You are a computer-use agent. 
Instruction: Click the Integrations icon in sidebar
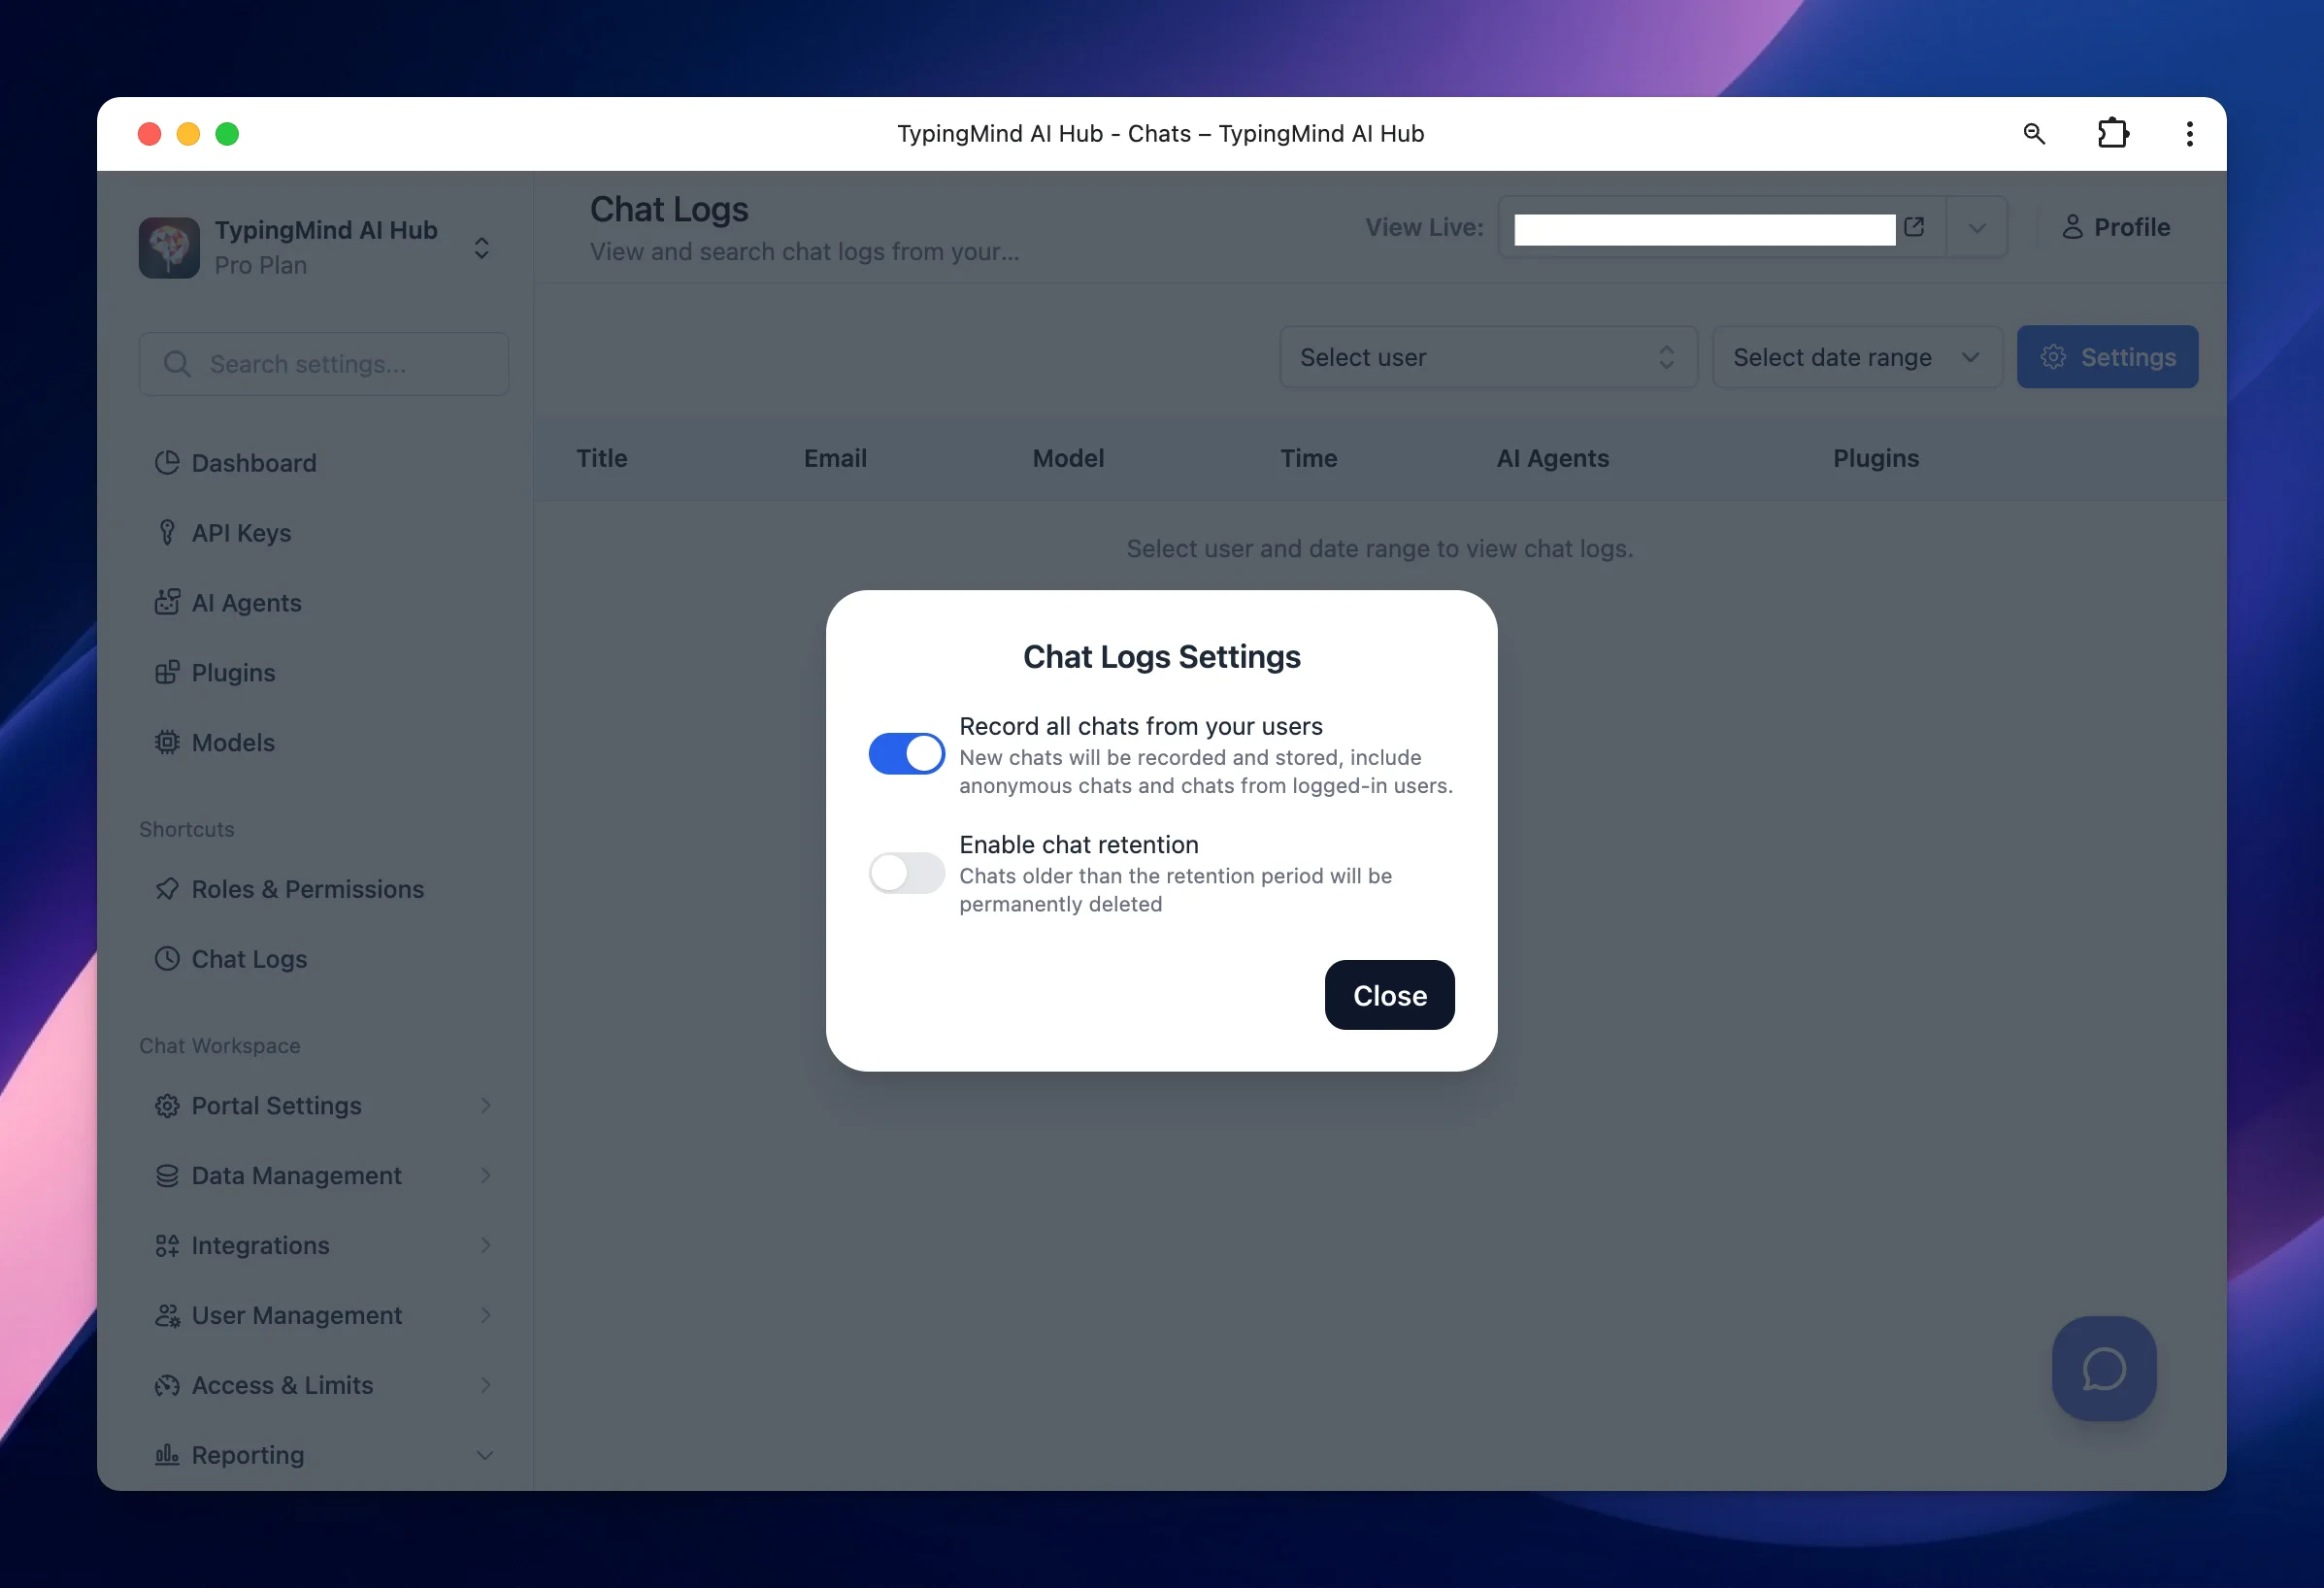point(167,1246)
